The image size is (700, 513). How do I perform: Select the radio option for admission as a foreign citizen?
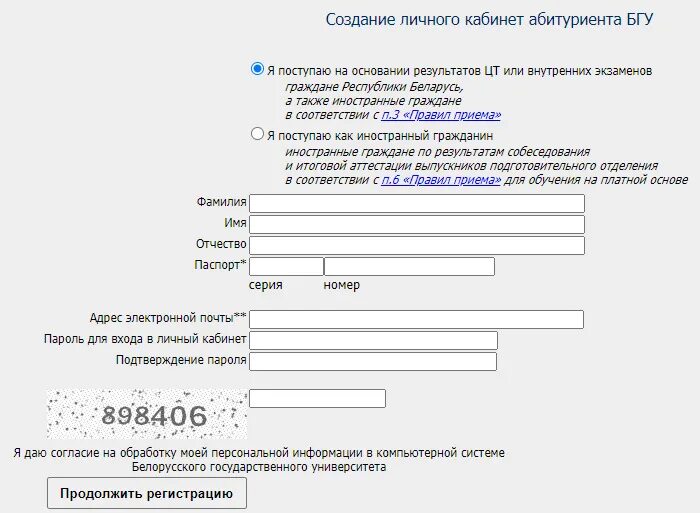pyautogui.click(x=257, y=134)
